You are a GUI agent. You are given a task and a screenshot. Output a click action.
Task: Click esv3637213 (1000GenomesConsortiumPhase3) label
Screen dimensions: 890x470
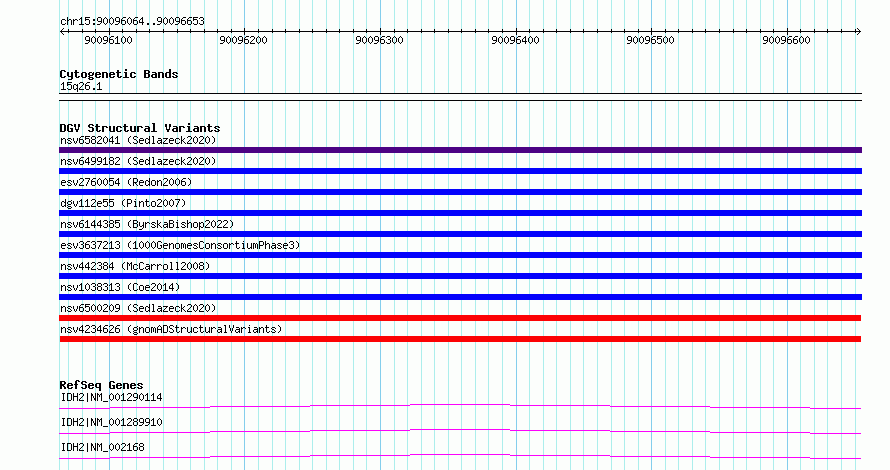coord(180,245)
